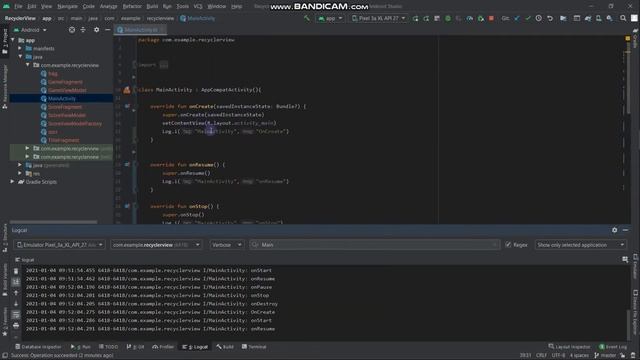Hide the Project panel with minus icon
Screen dimensions: 640x360
point(107,30)
